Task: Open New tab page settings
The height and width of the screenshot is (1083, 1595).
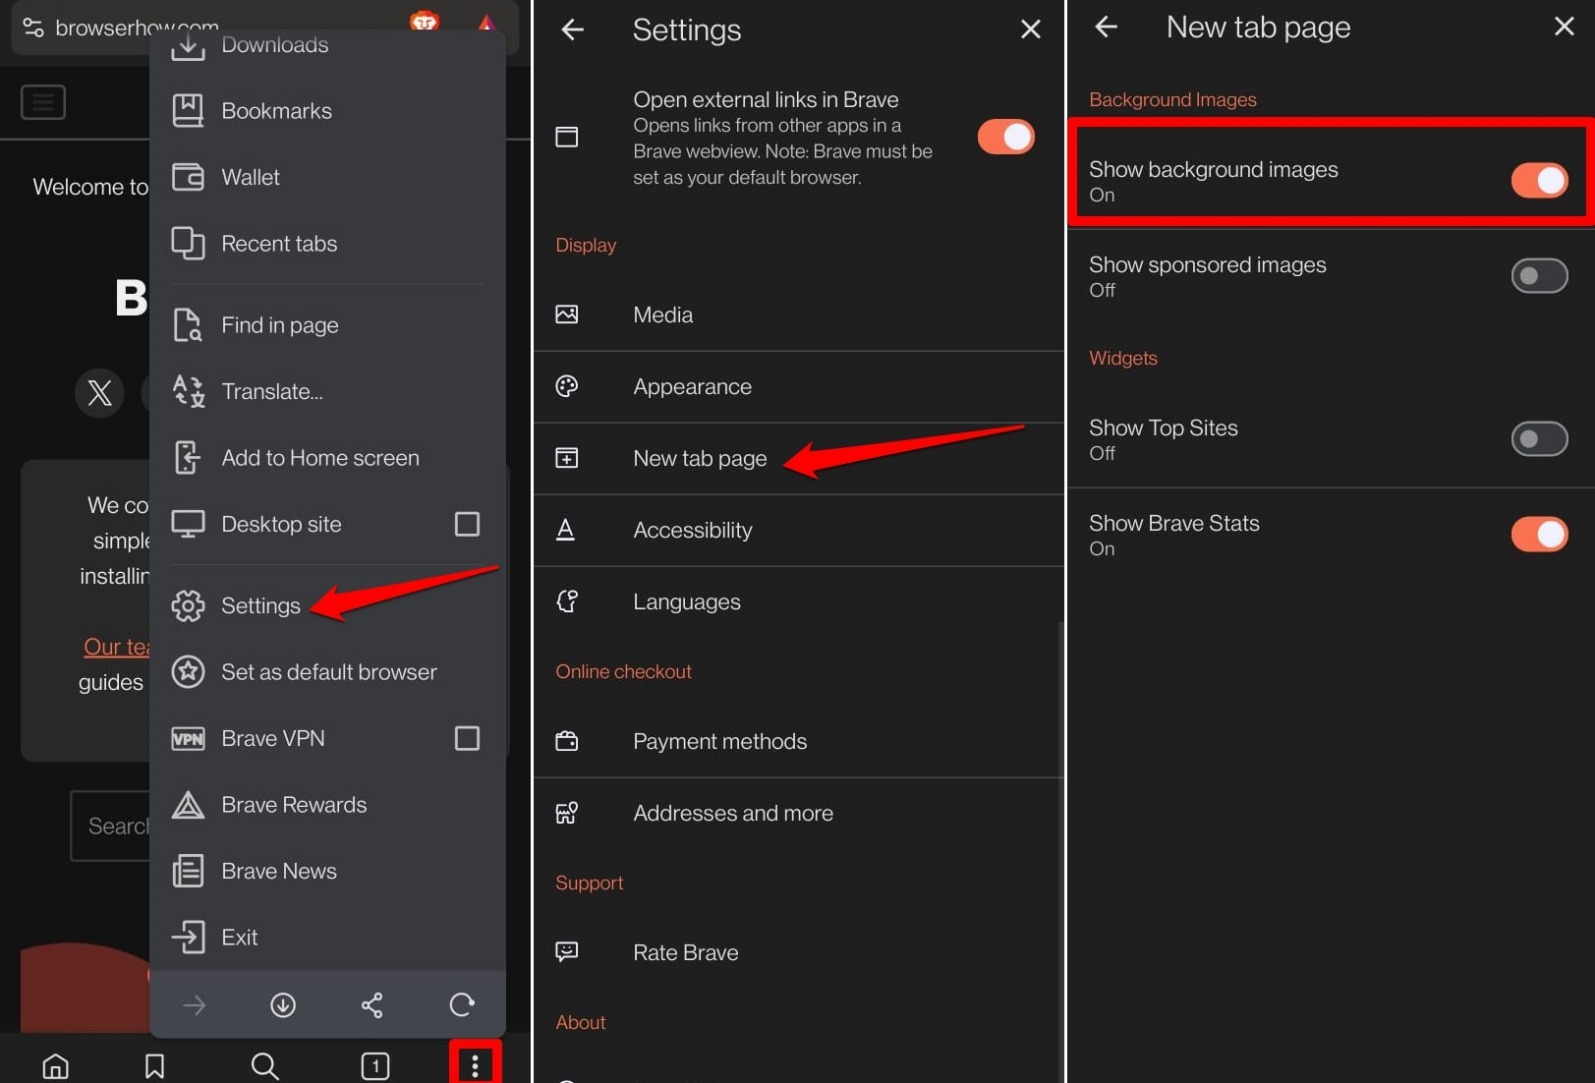Action: point(798,458)
